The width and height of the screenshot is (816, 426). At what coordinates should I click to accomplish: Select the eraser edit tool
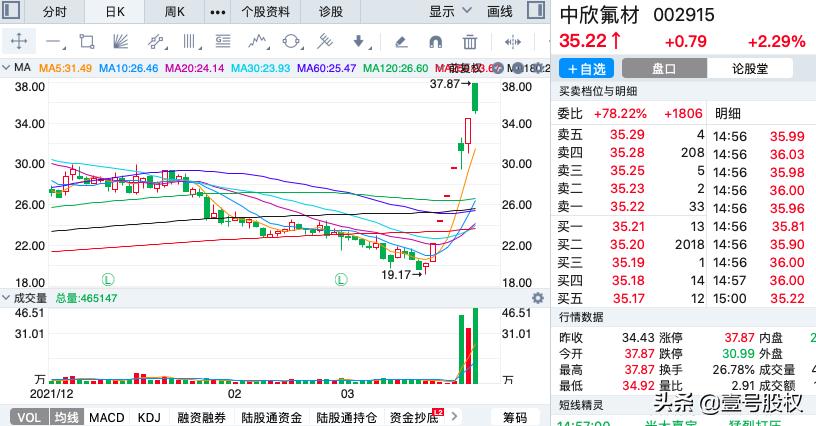[x=401, y=42]
